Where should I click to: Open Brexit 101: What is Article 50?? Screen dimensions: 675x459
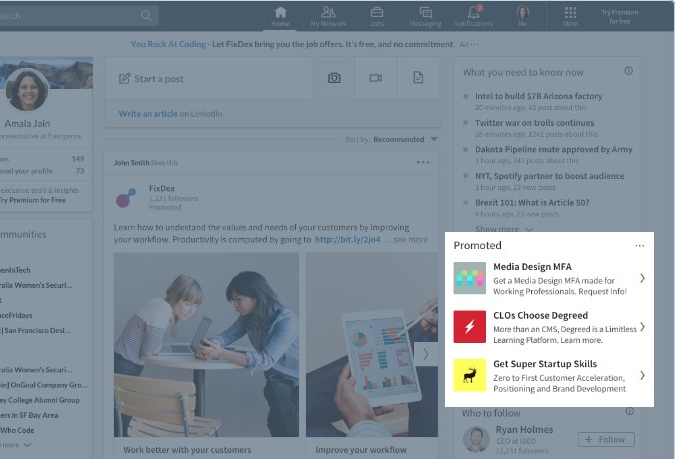click(532, 203)
